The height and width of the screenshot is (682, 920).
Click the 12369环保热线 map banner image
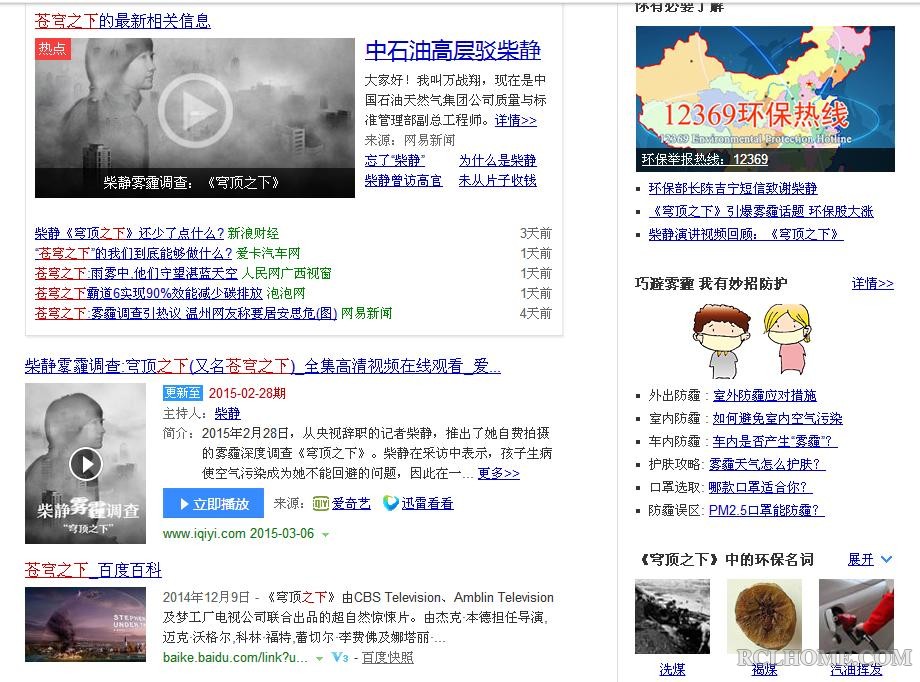coord(765,99)
